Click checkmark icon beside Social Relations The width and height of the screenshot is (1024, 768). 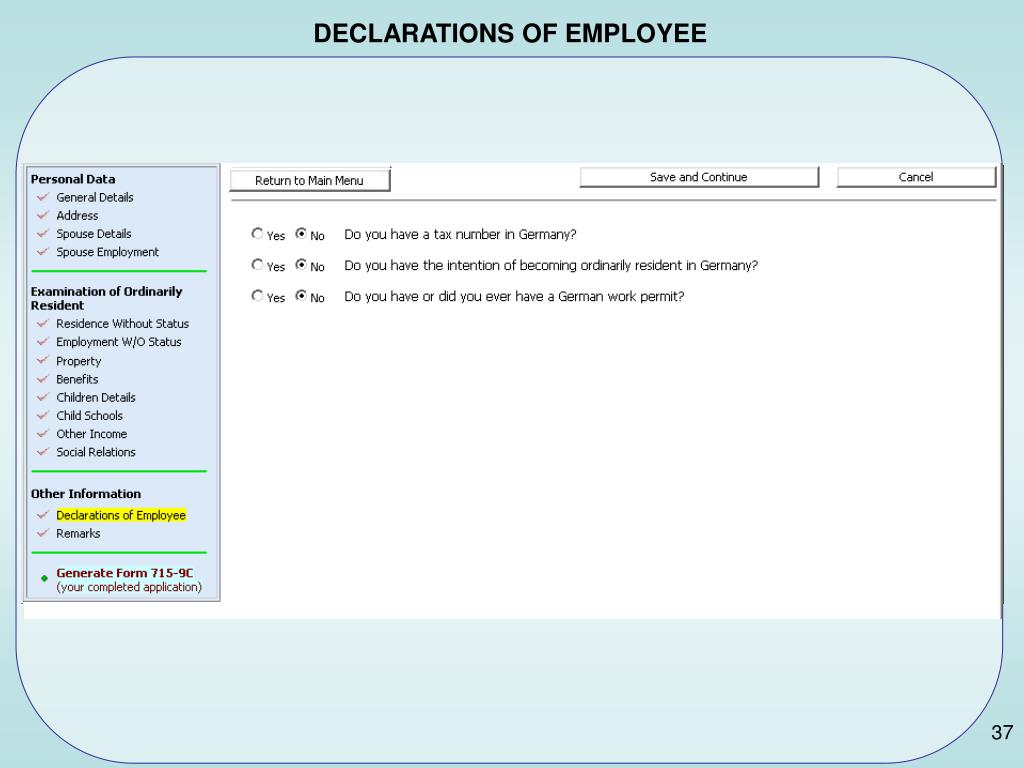coord(43,451)
